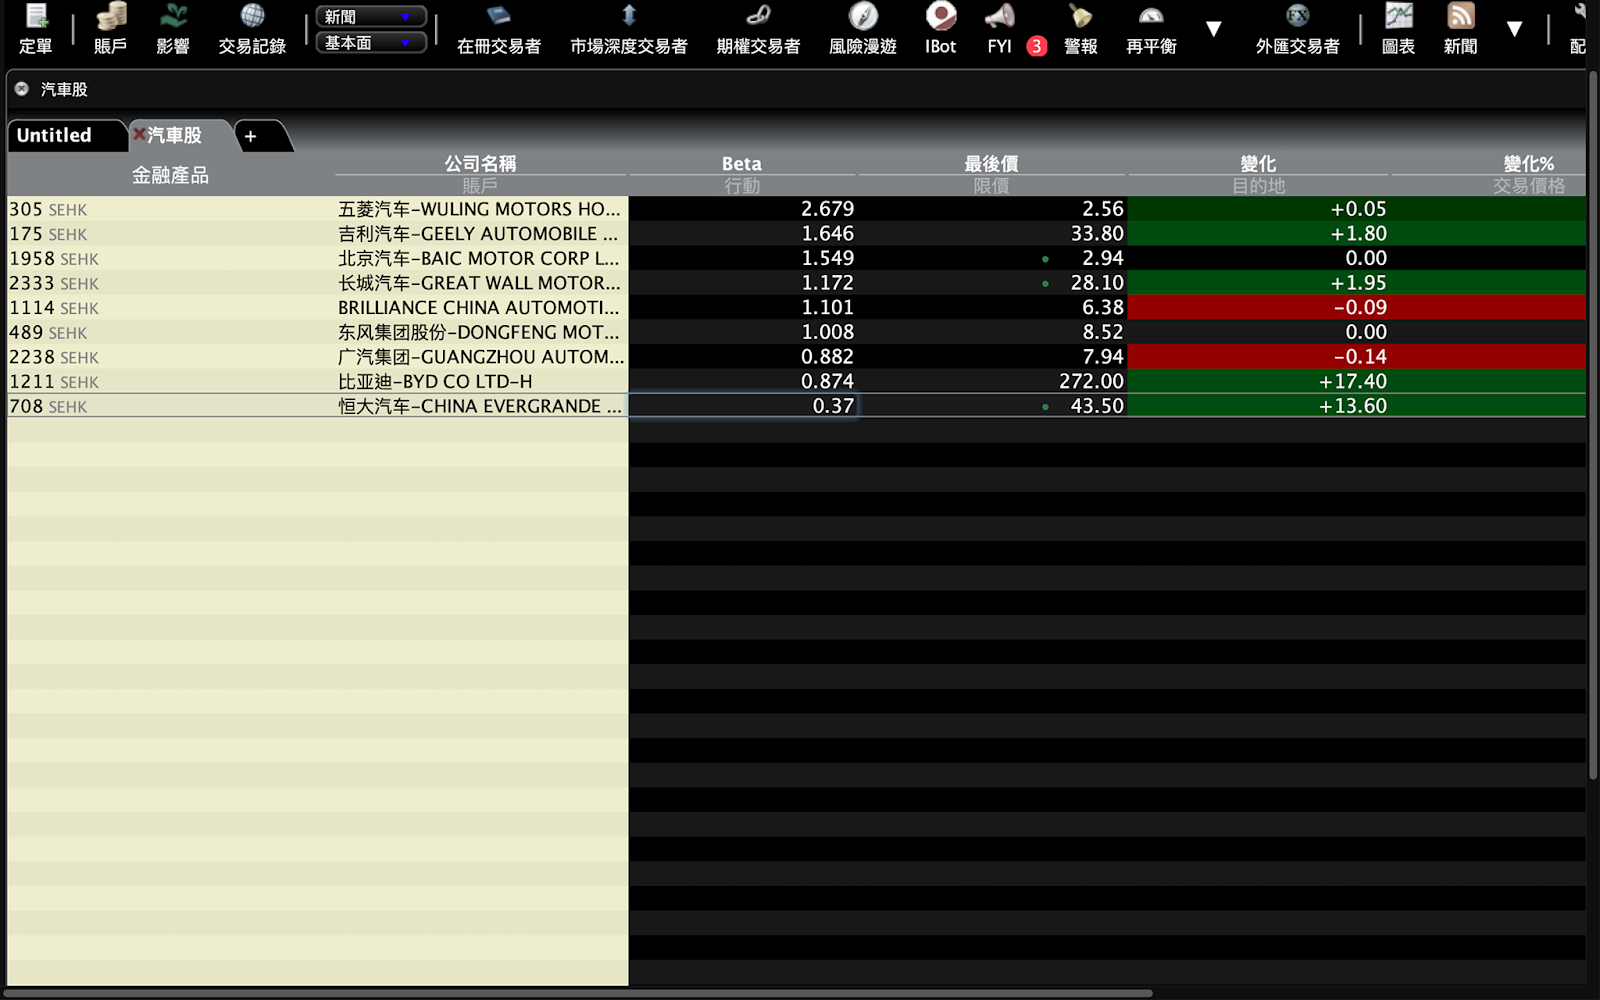Click Beta cell 0.37 for Evergrande

coord(742,406)
